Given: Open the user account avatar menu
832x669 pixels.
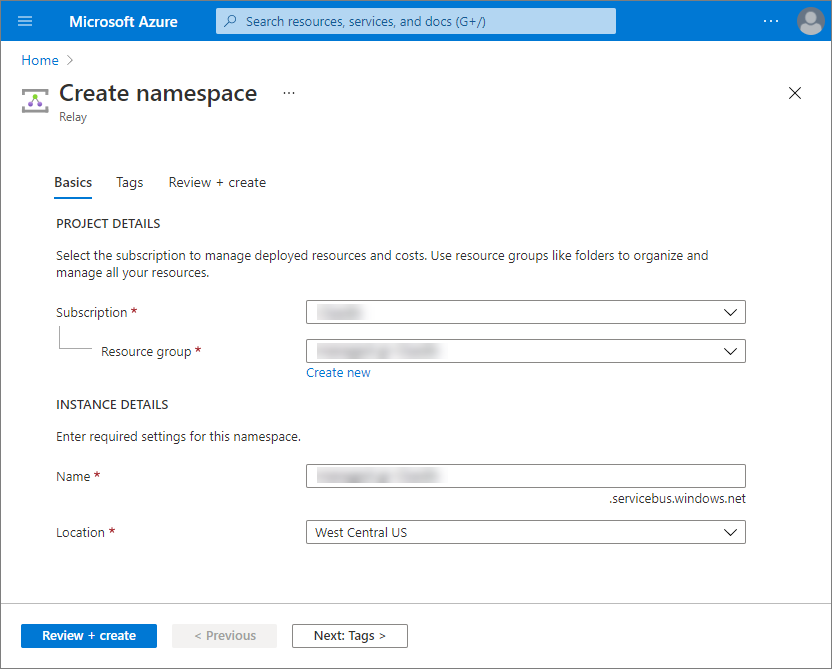Looking at the screenshot, I should pyautogui.click(x=810, y=21).
